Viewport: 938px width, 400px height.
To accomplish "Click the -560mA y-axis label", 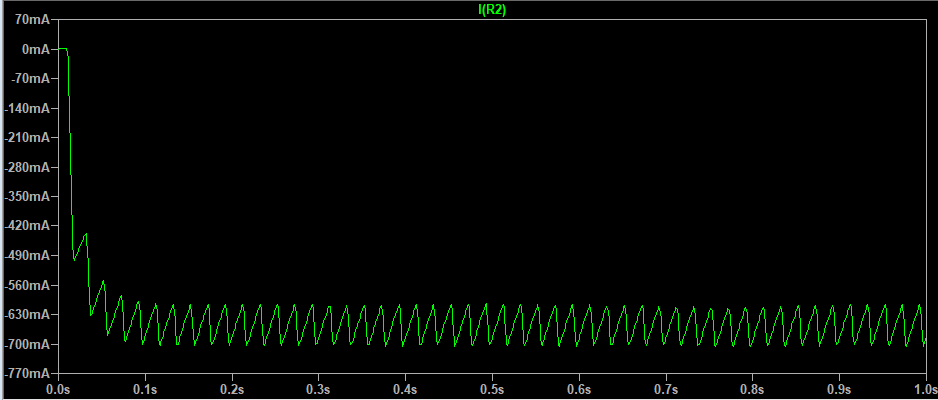I will (29, 286).
